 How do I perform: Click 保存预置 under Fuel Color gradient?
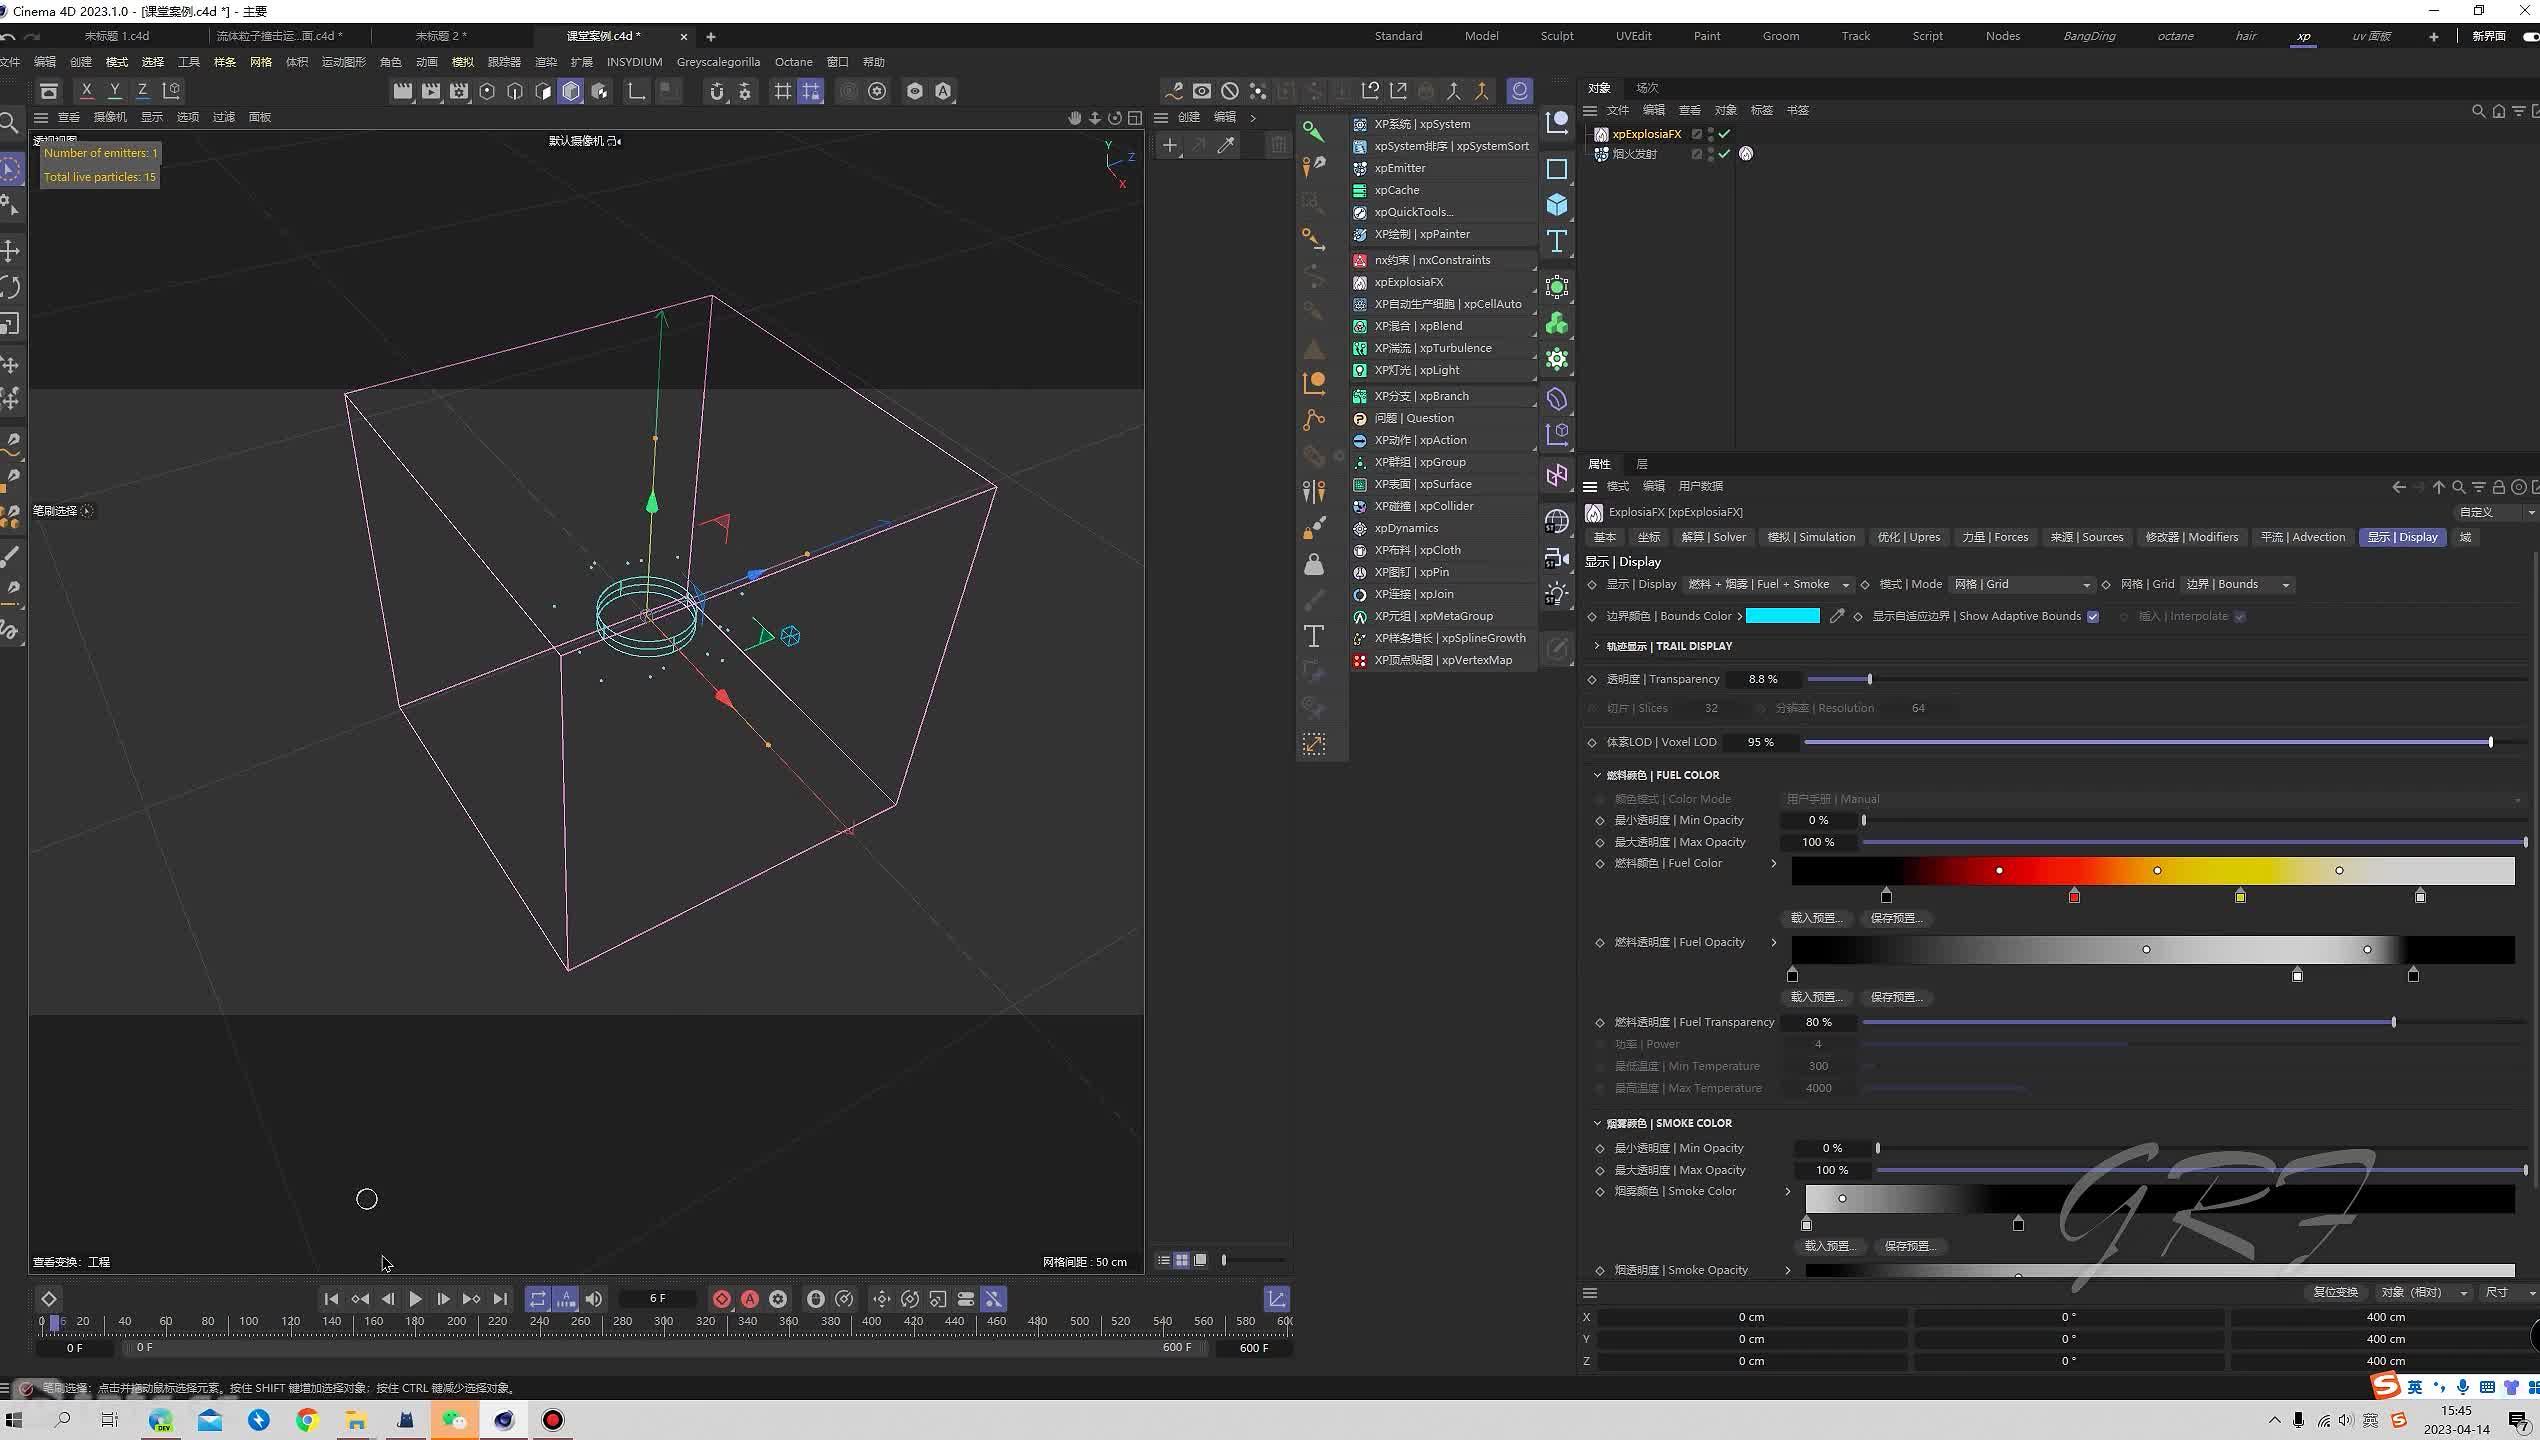click(1897, 918)
